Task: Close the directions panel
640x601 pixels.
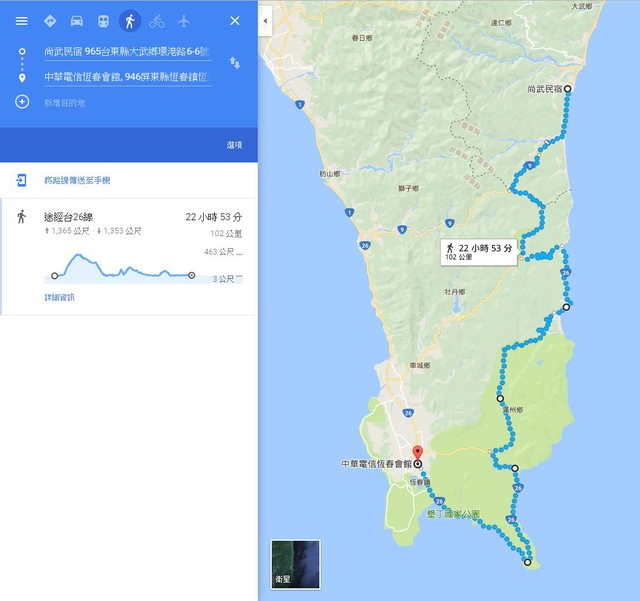Action: [235, 21]
